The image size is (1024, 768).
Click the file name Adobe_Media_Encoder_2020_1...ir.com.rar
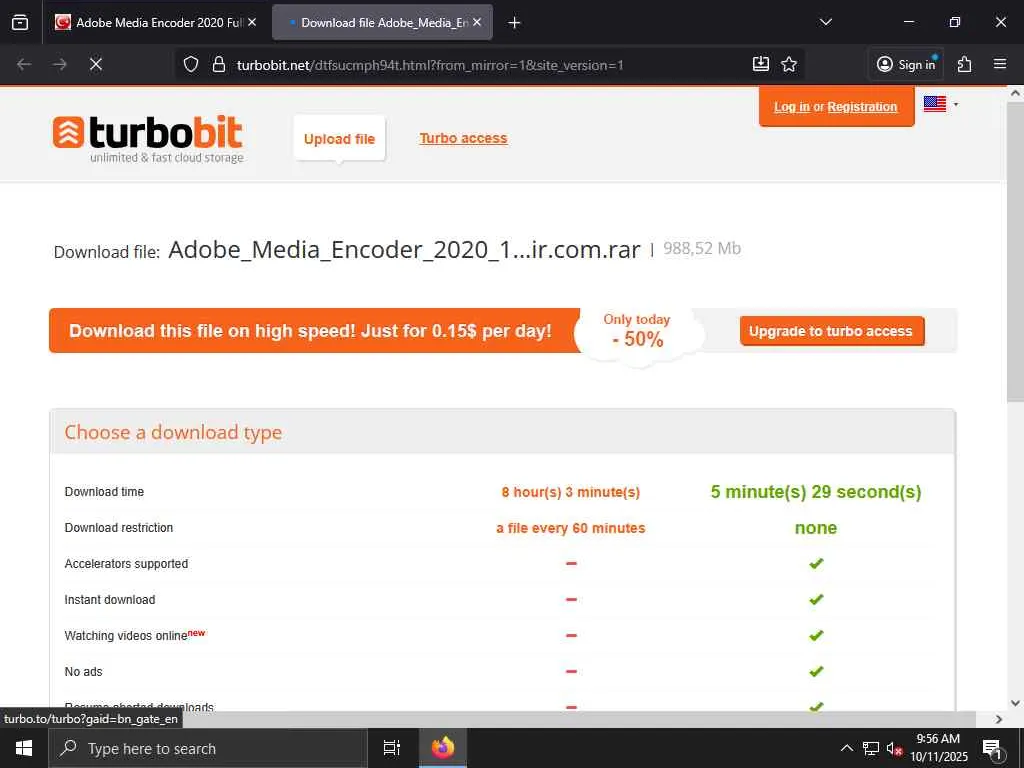(x=404, y=250)
